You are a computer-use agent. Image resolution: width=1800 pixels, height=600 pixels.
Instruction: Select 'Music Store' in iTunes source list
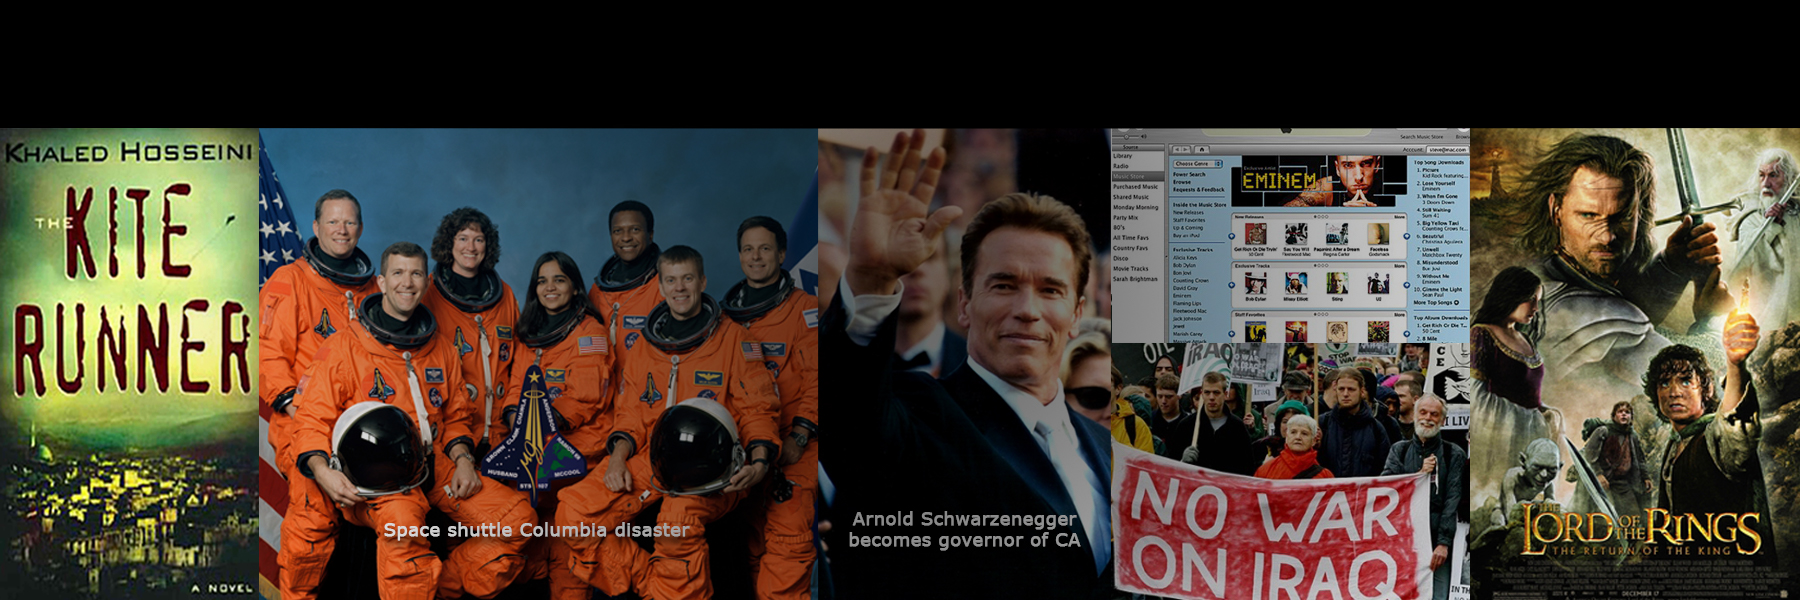[1138, 176]
